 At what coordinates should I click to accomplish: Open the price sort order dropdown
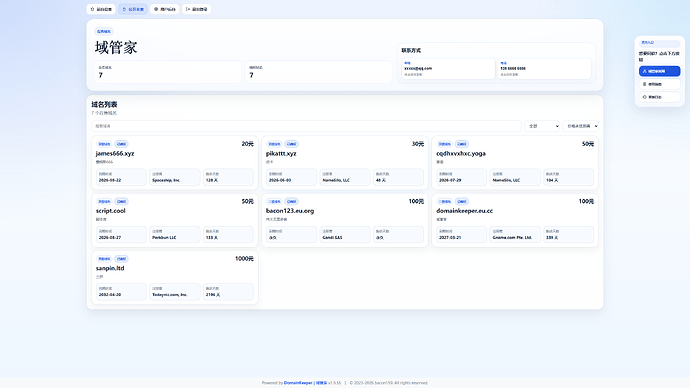(x=580, y=126)
